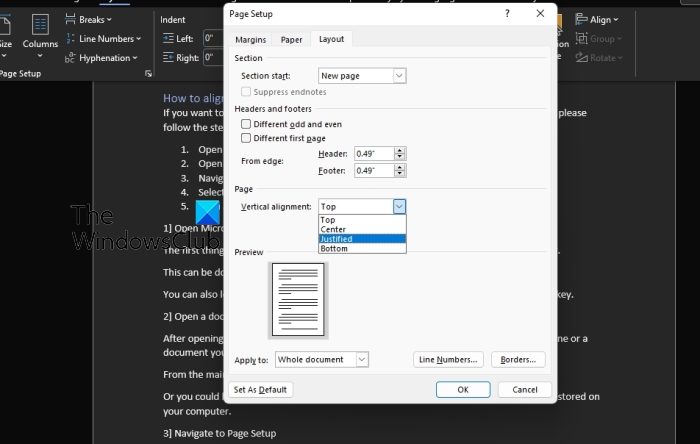This screenshot has width=700, height=444.
Task: Open the Borders dialog button
Action: pyautogui.click(x=518, y=360)
